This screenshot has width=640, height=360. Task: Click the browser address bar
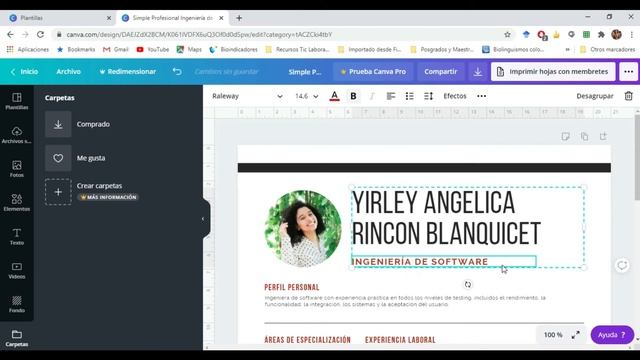coord(282,35)
